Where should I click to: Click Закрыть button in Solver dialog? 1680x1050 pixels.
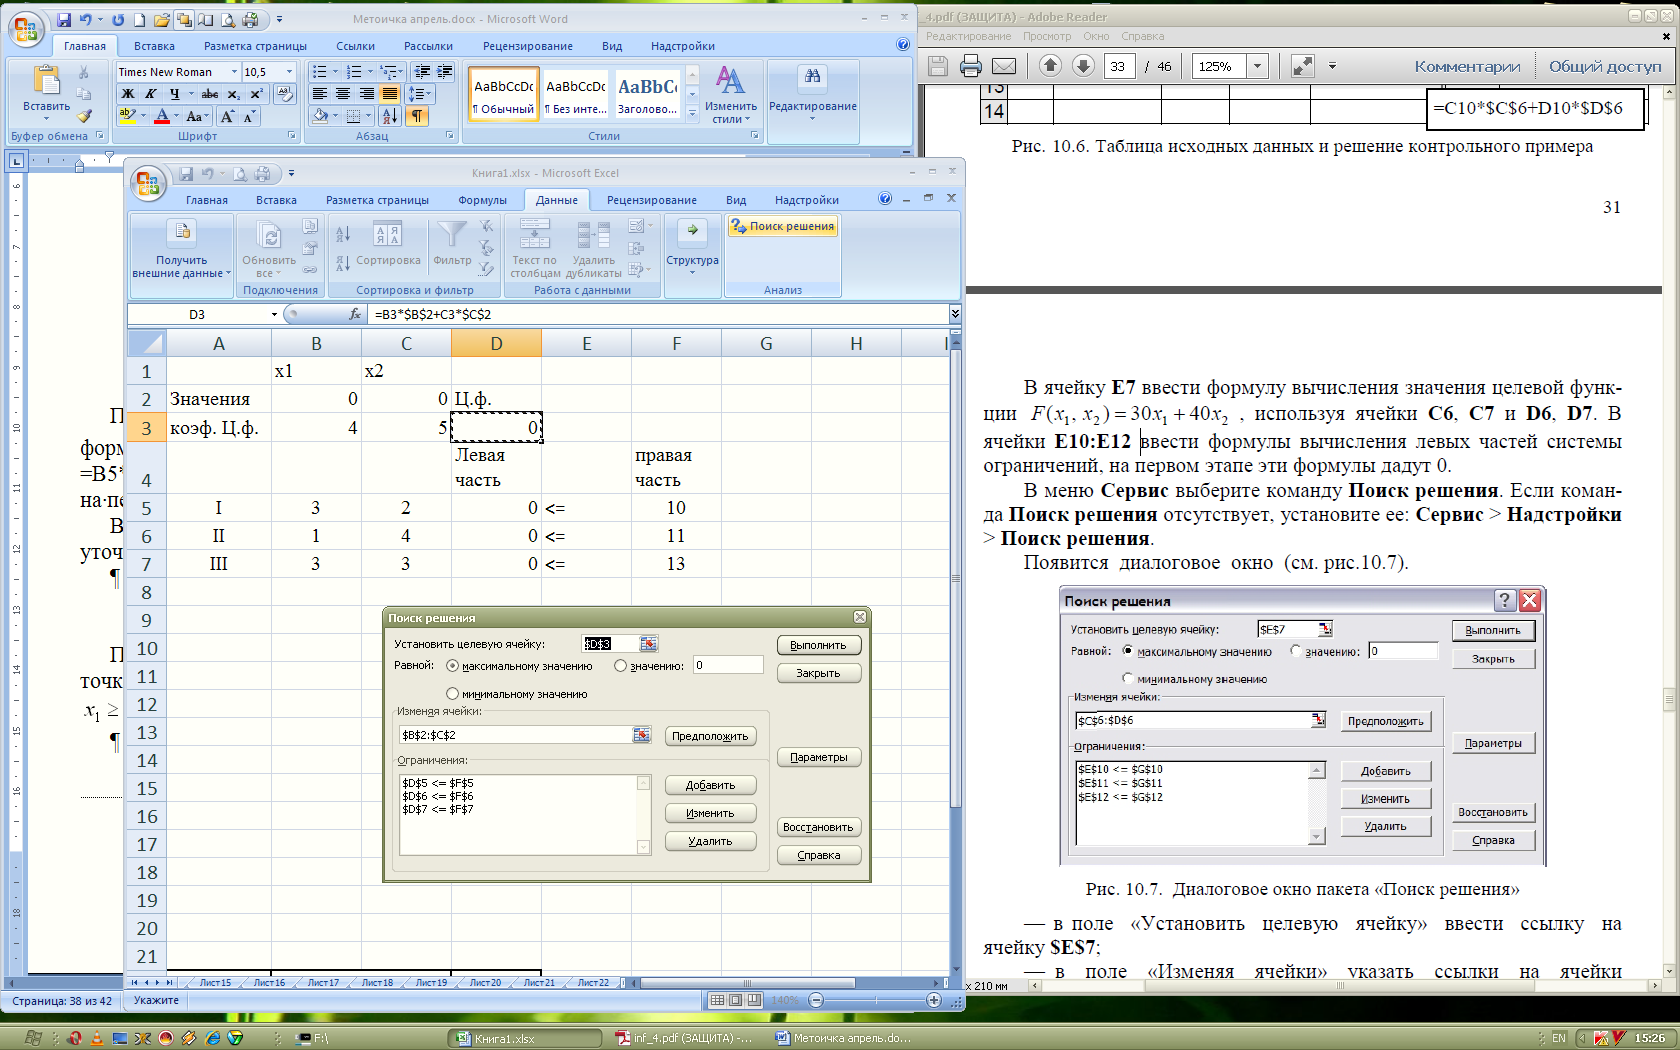[x=818, y=673]
